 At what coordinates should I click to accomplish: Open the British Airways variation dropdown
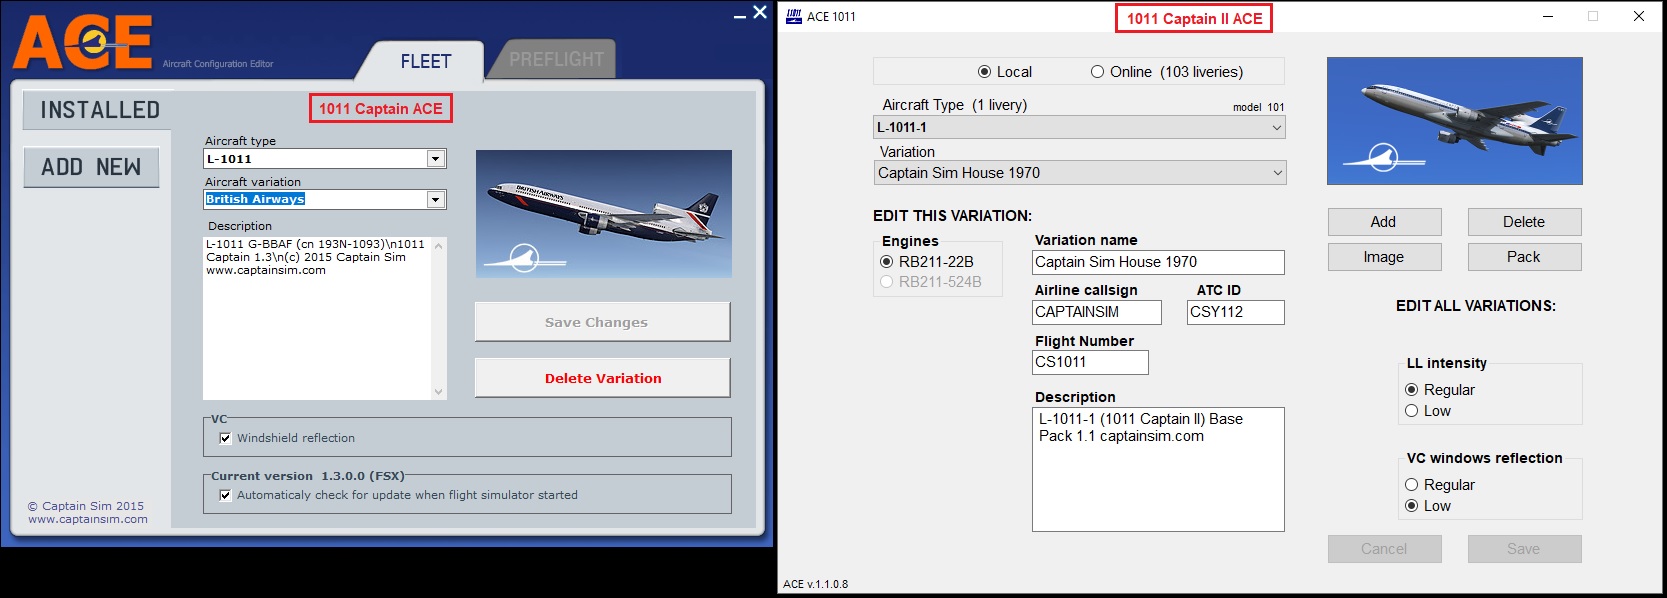coord(435,200)
